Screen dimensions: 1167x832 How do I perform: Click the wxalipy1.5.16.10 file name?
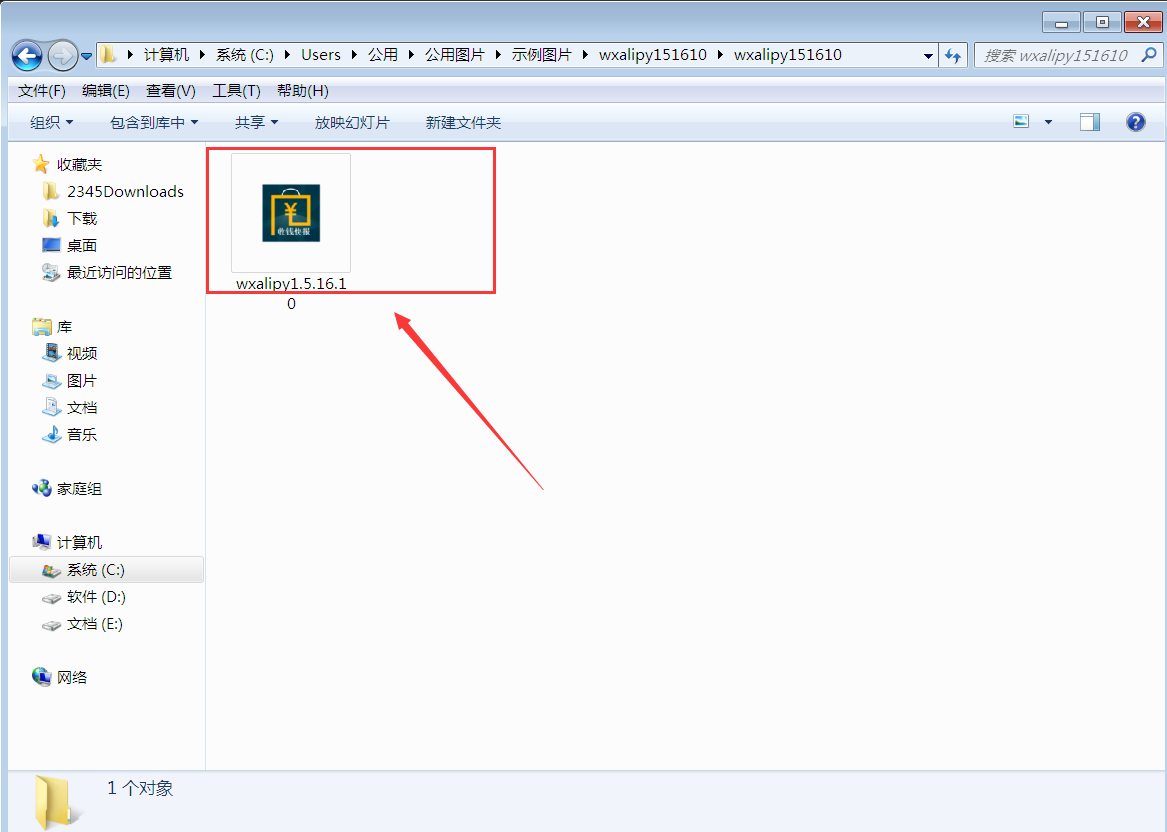tap(291, 293)
